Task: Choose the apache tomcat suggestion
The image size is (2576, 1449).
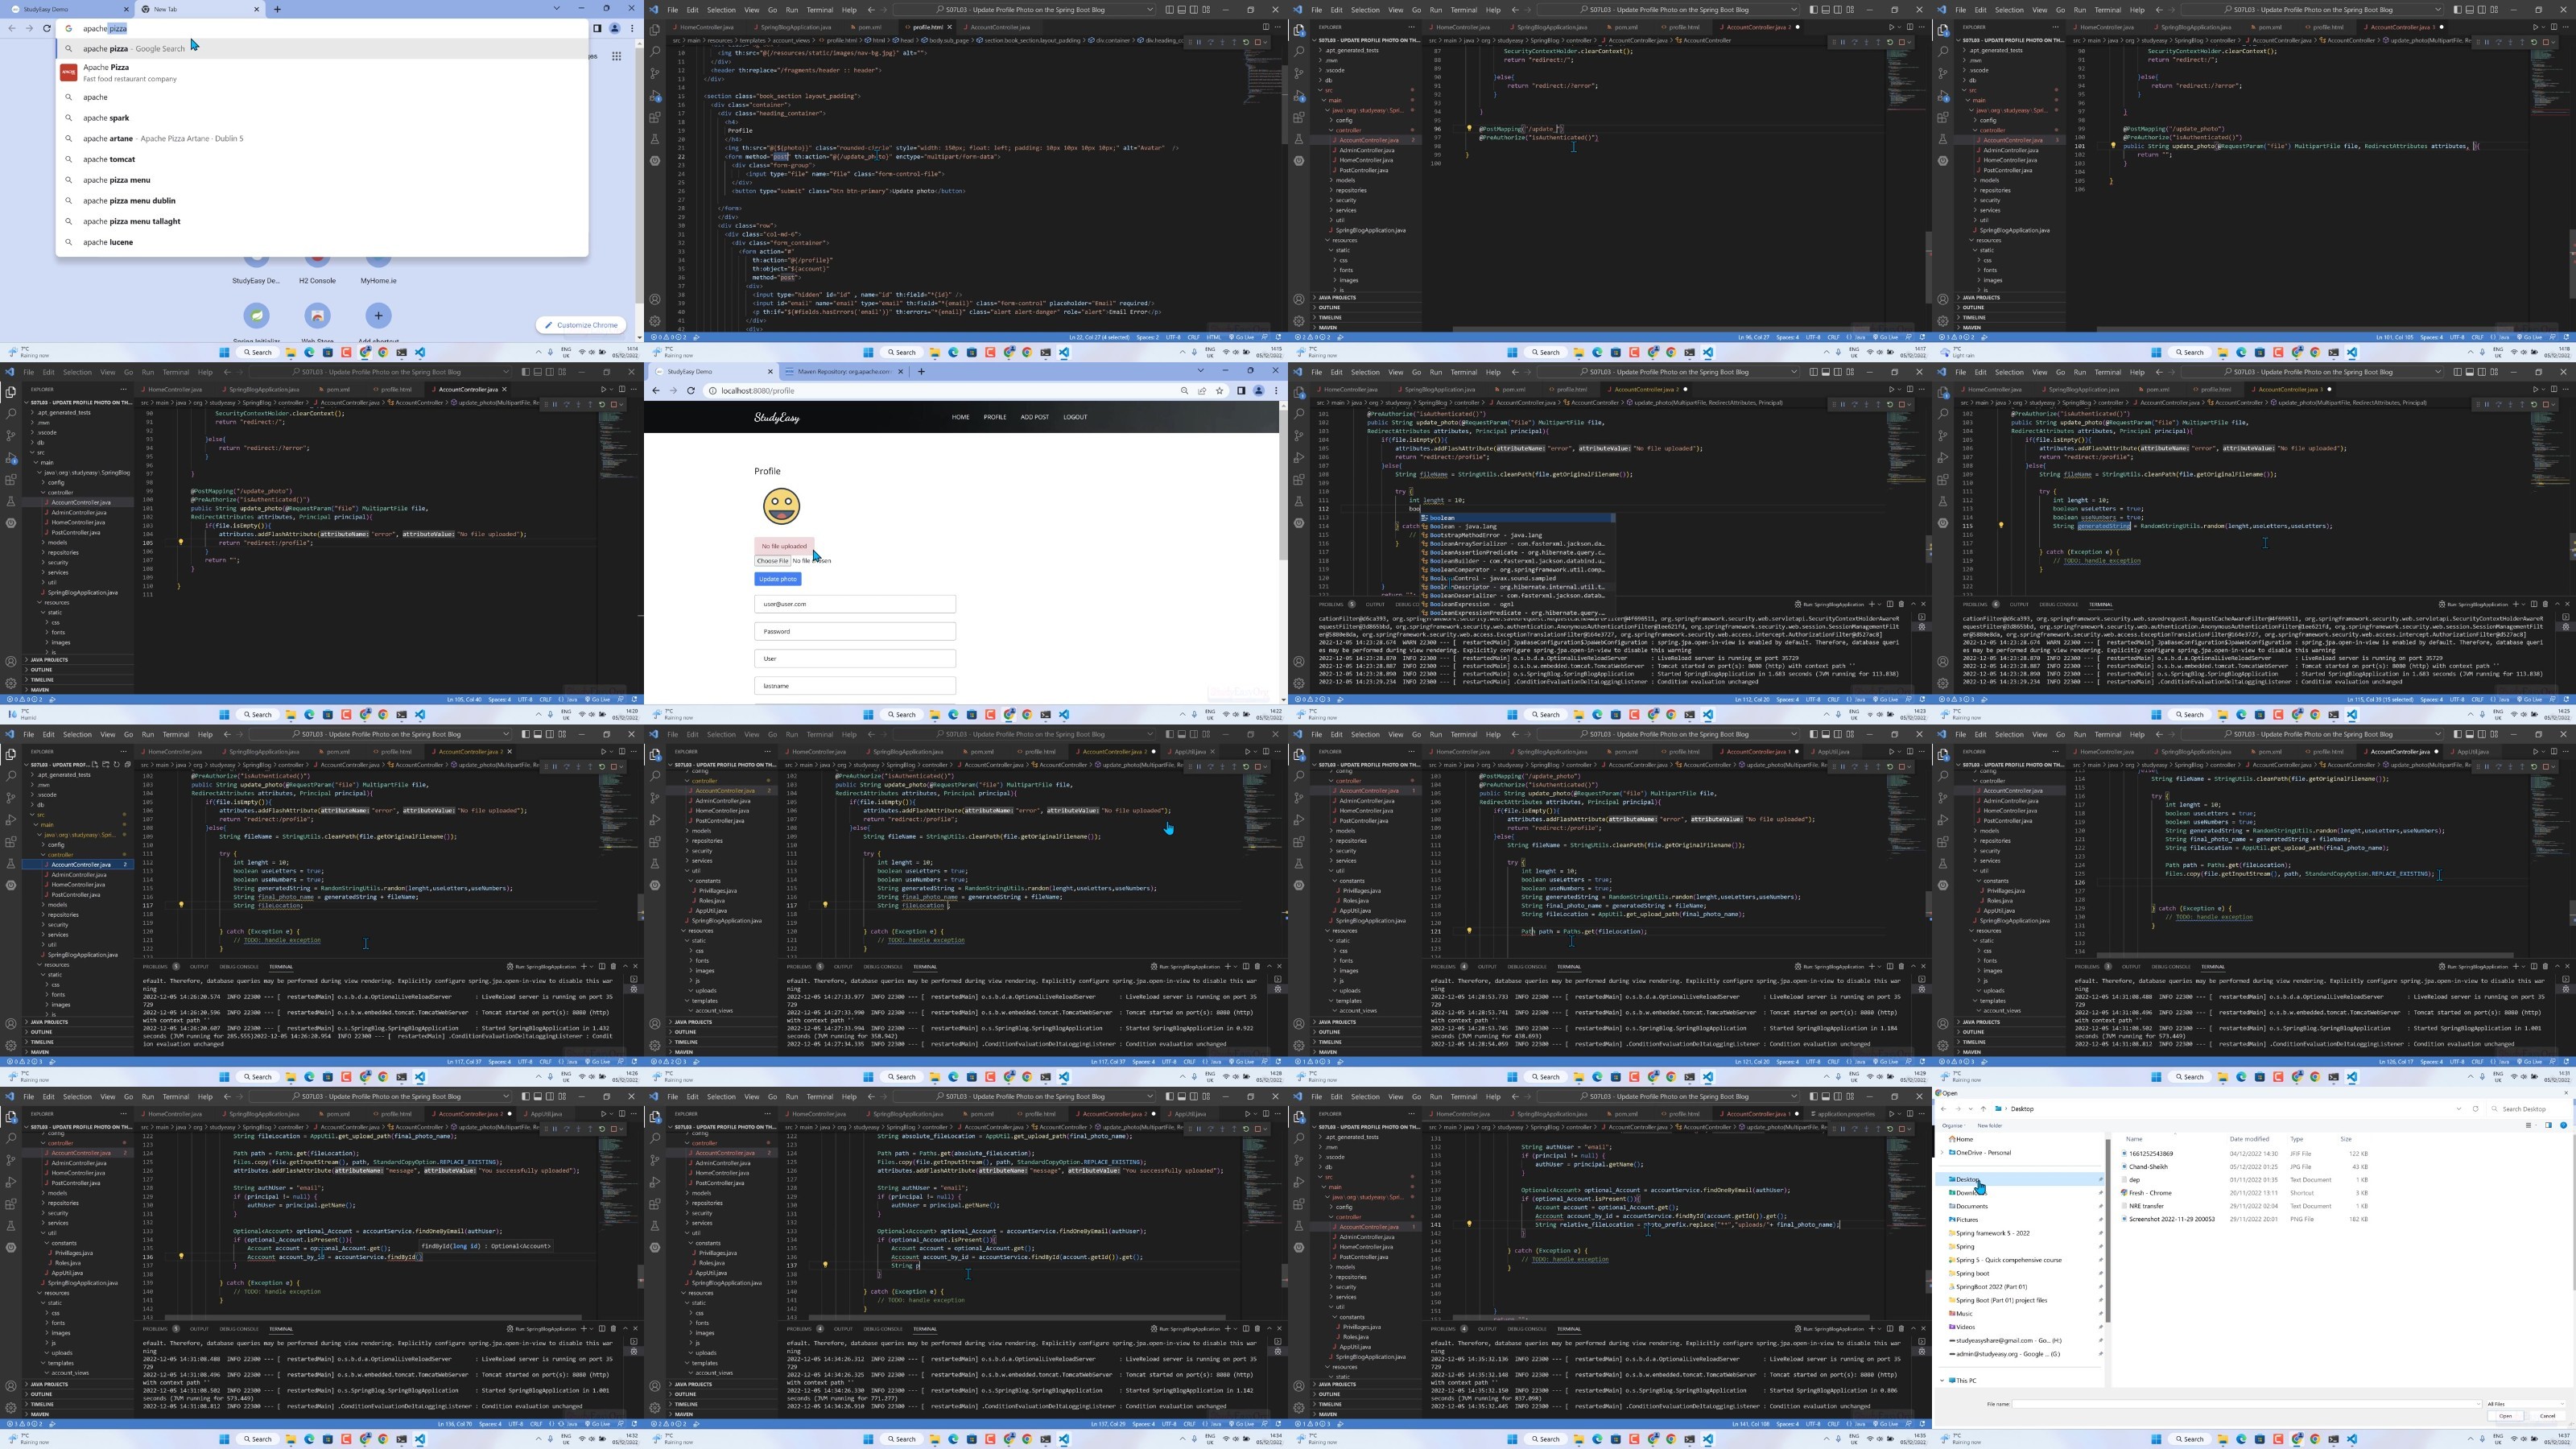Action: 109,159
